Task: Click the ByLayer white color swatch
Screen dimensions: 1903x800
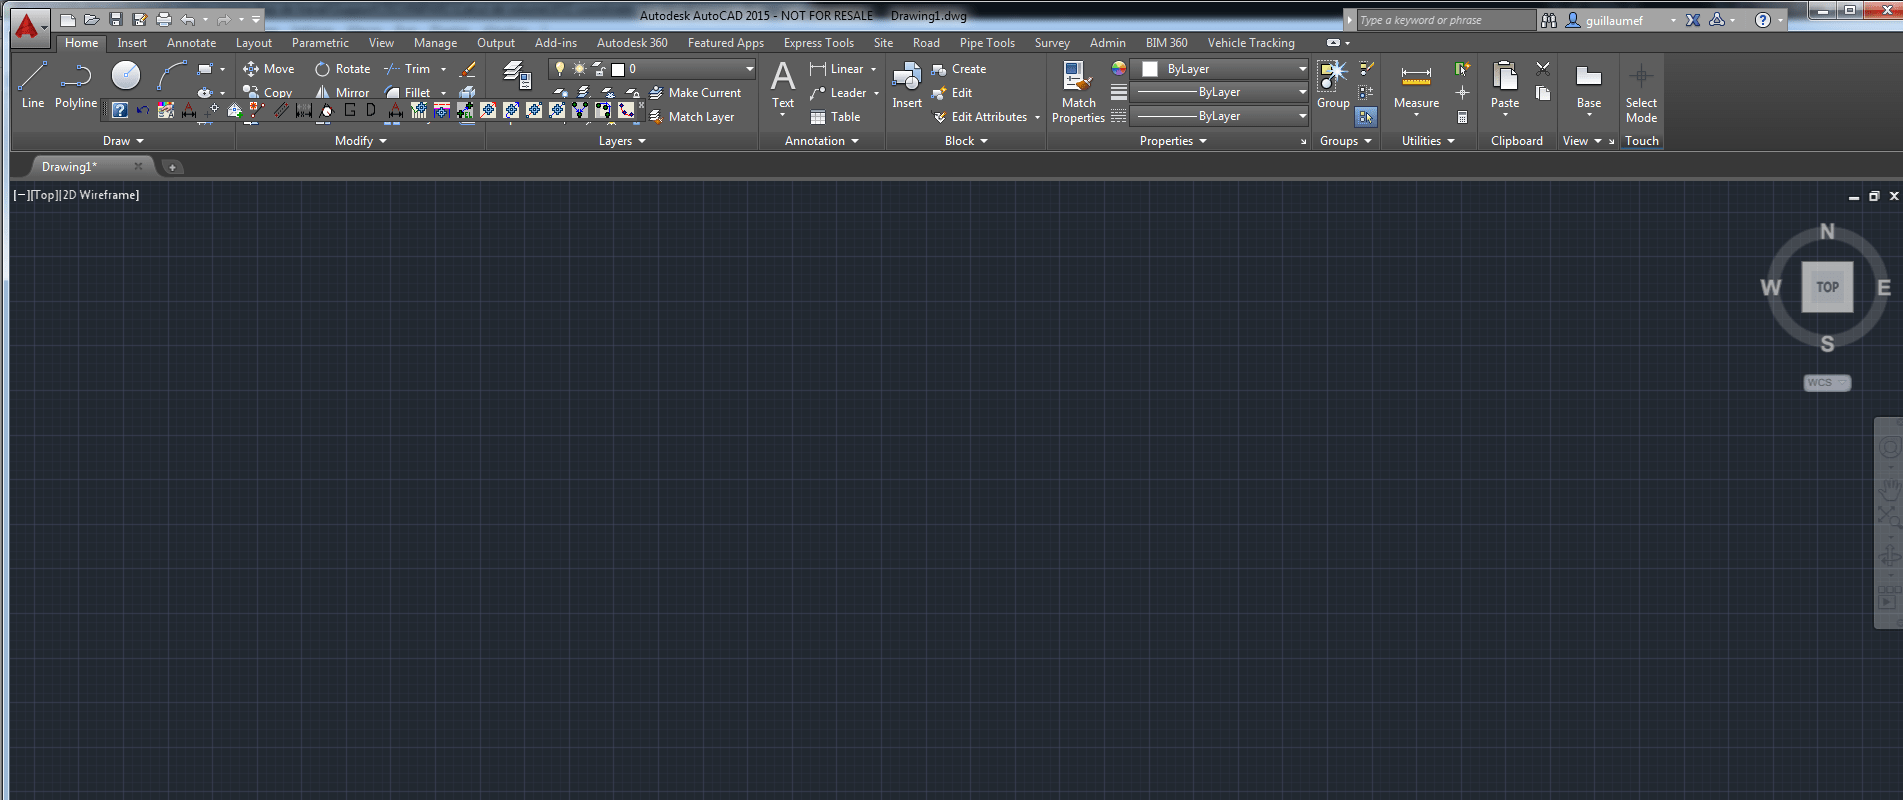Action: (x=1150, y=69)
